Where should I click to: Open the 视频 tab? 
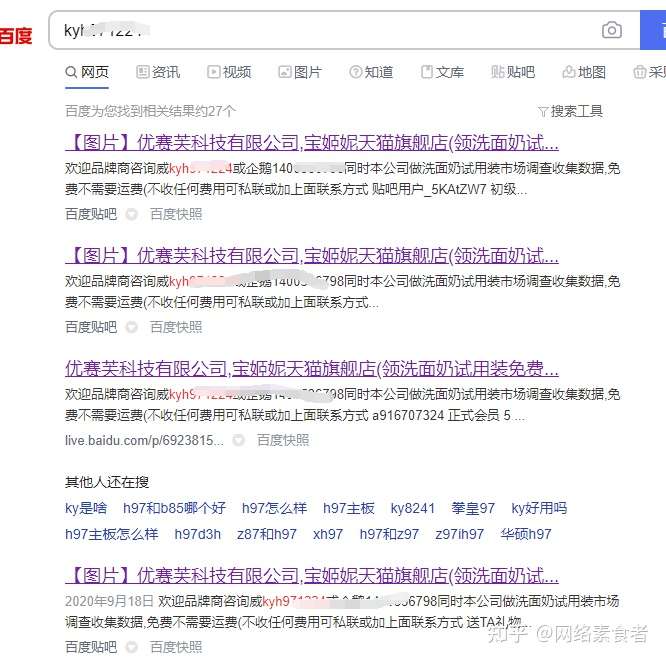[229, 72]
